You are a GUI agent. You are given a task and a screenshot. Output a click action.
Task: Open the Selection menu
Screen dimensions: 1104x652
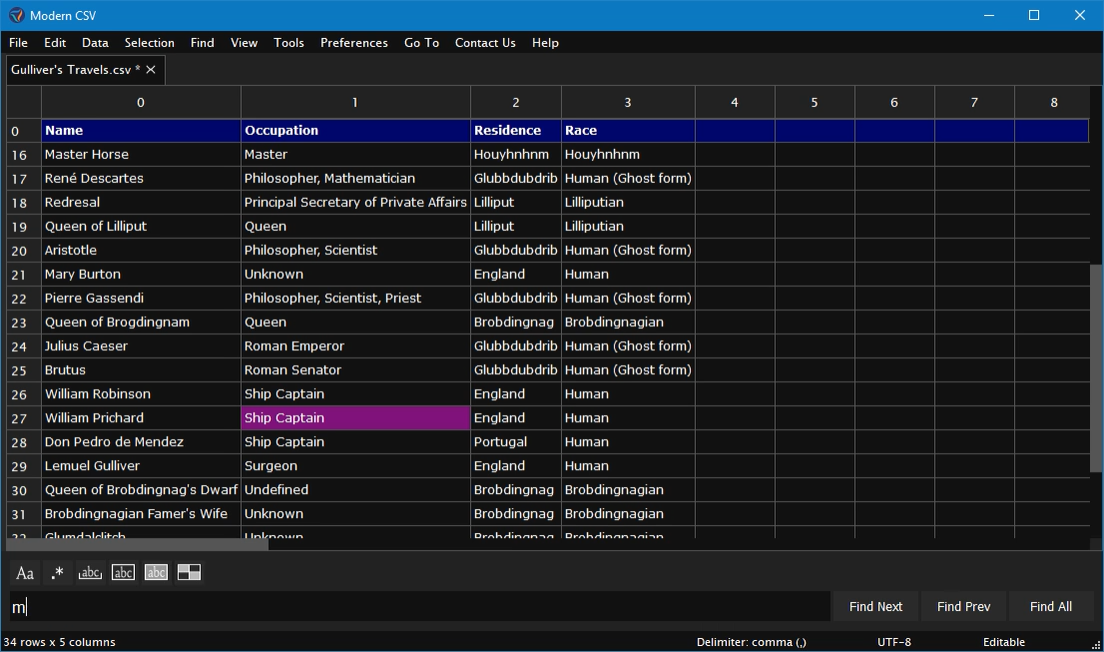(x=149, y=43)
